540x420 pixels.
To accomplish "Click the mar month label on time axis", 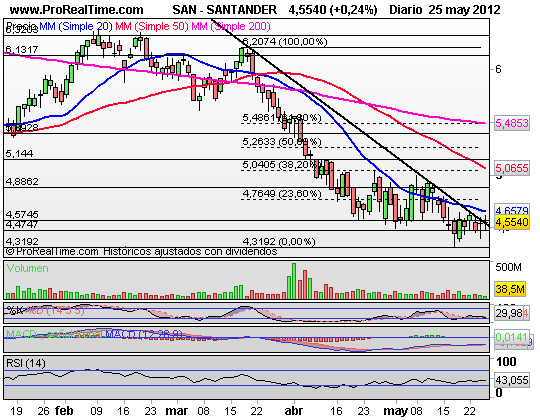I will coord(177,411).
